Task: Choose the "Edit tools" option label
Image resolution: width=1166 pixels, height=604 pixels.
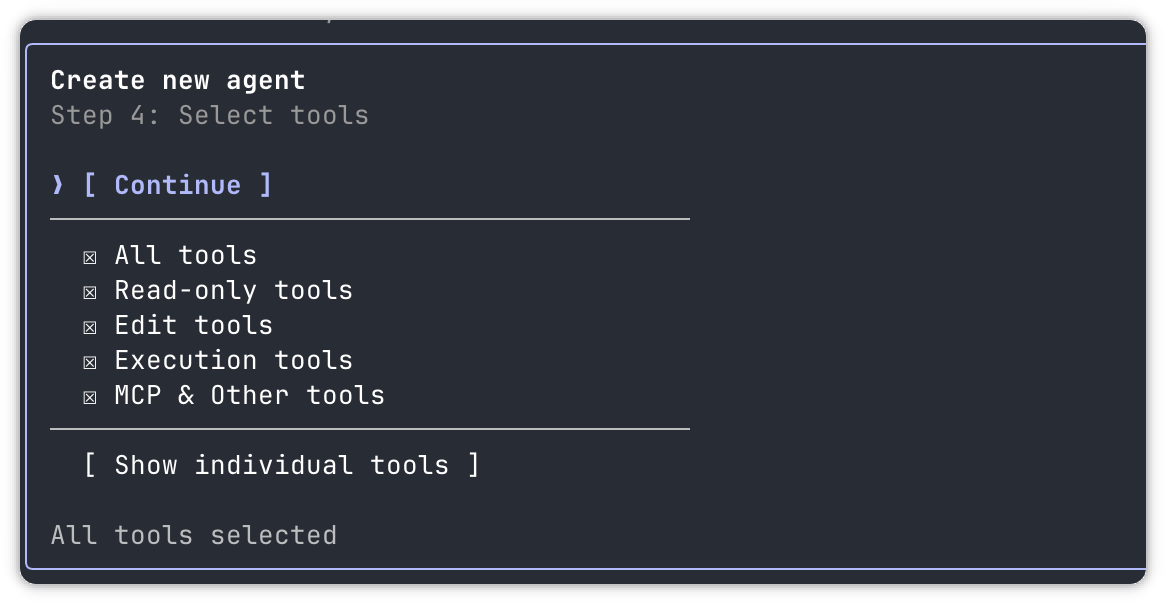Action: [193, 325]
